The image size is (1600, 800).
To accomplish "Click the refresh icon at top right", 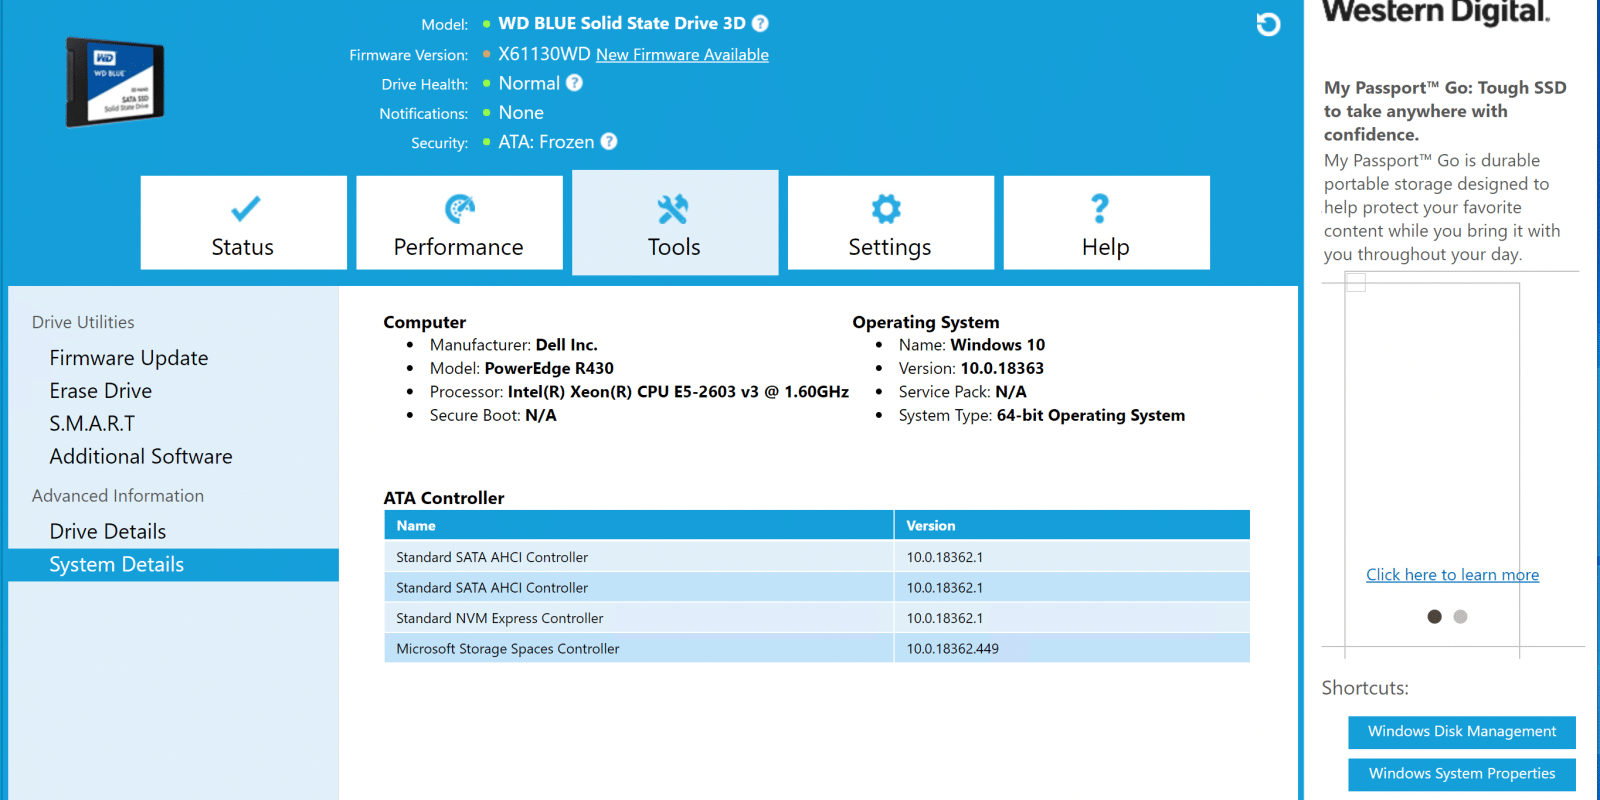I will click(1268, 24).
